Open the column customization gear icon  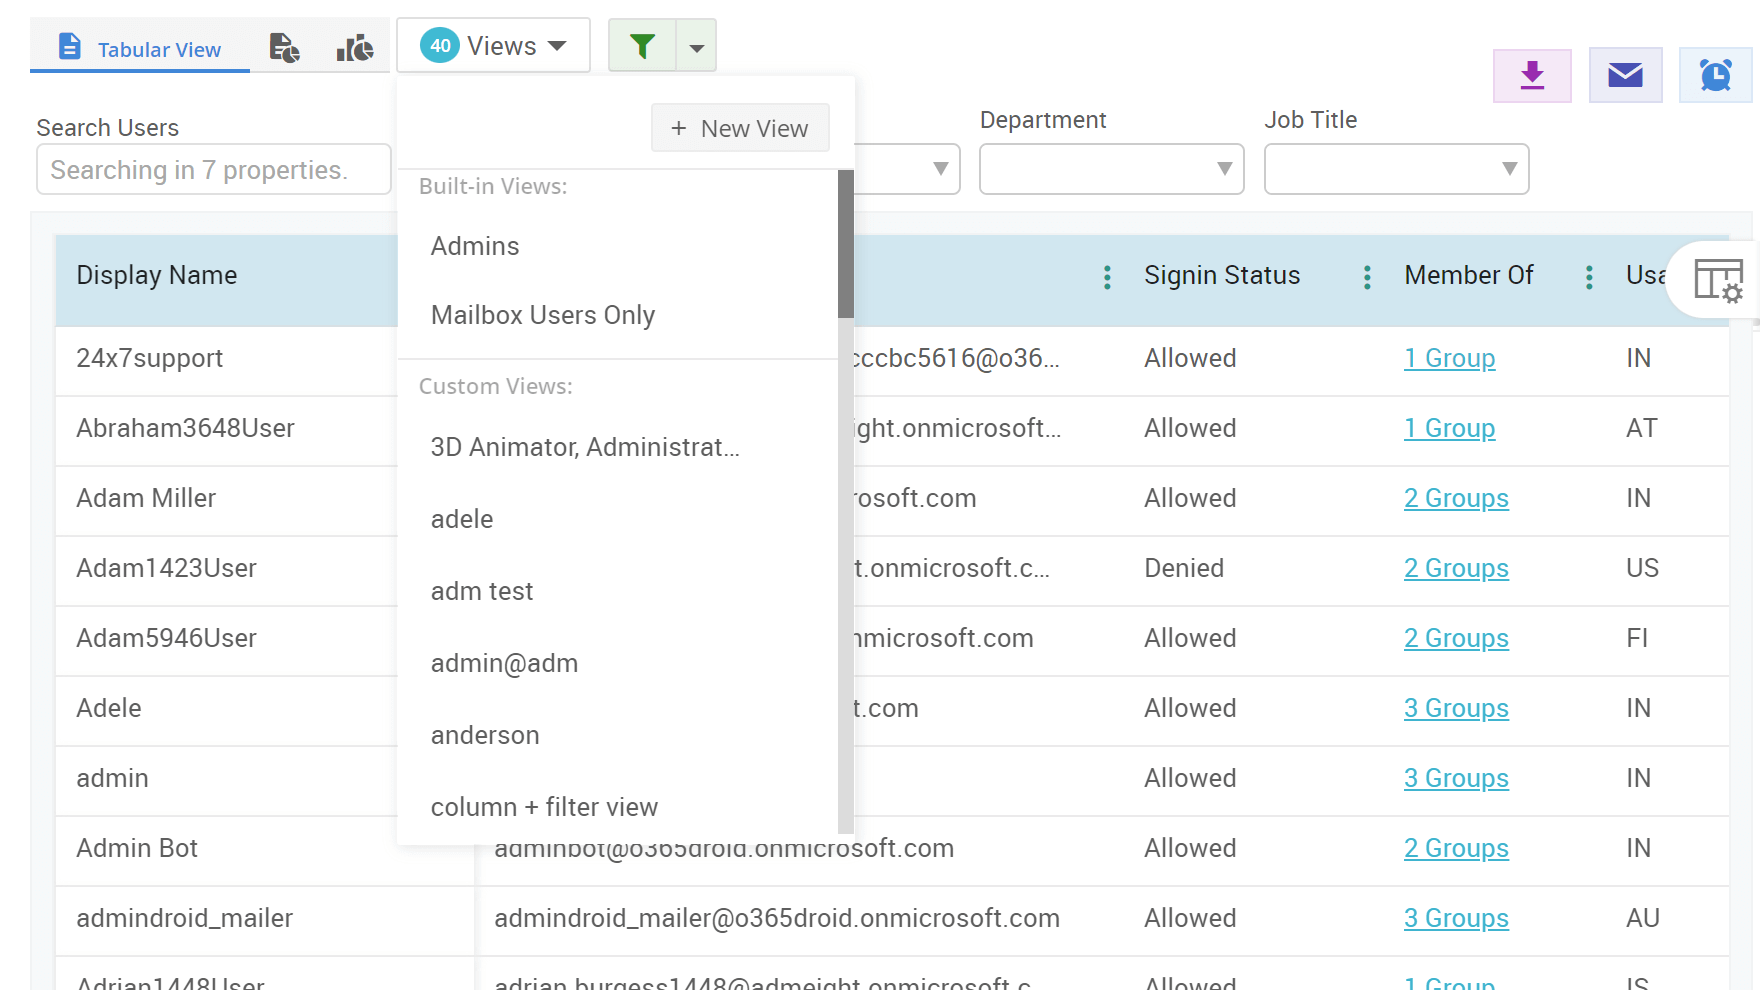1718,283
